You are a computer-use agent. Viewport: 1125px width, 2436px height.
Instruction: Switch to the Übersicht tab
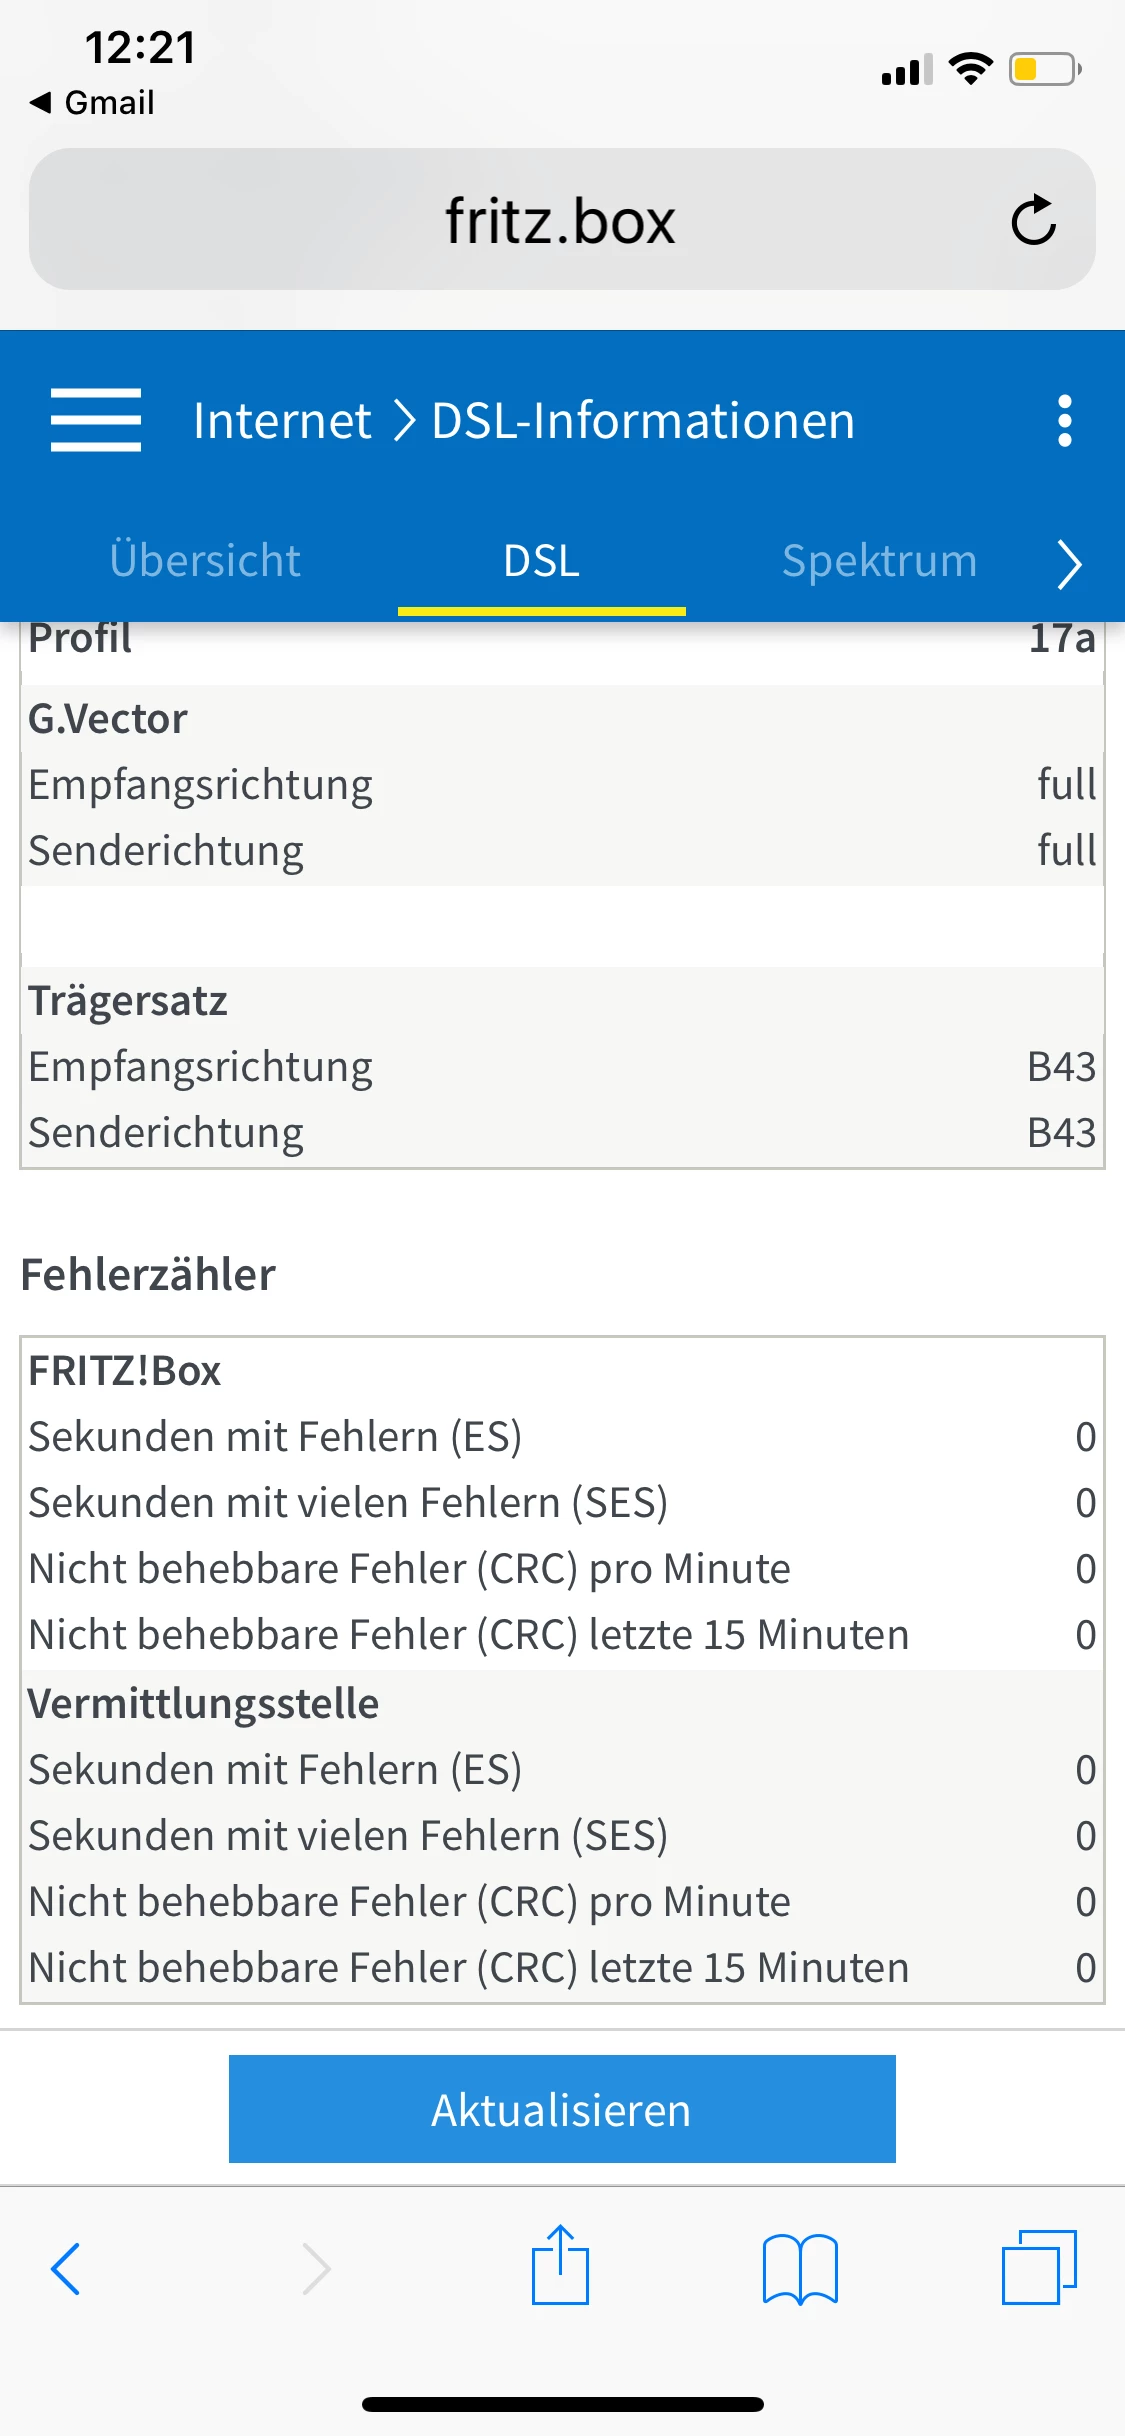tap(205, 561)
